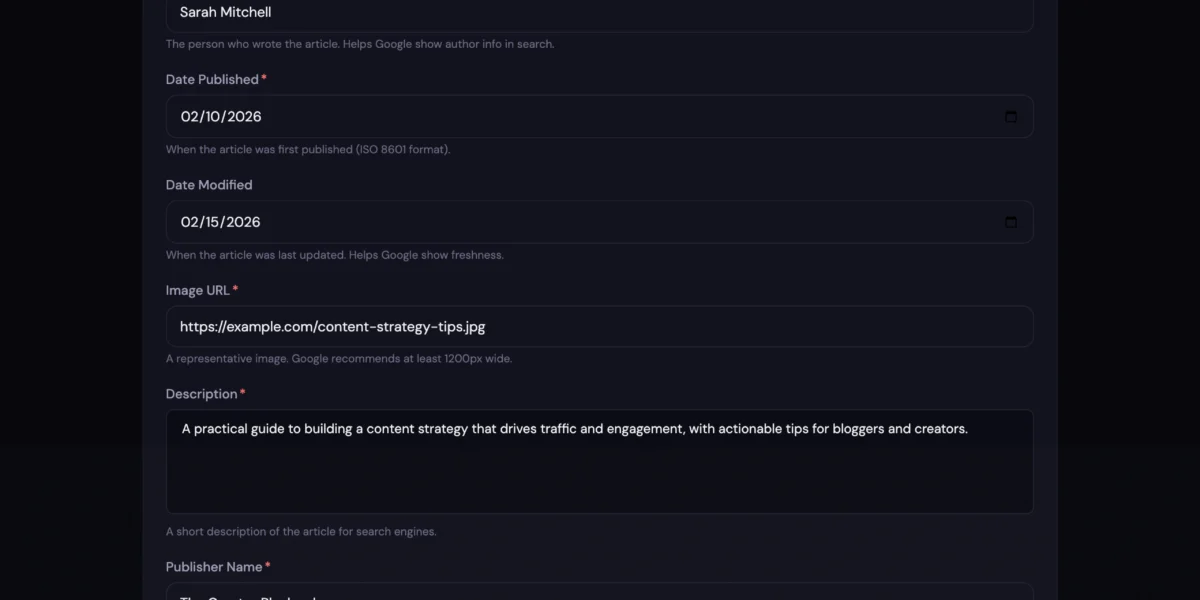Select the year 2026 in Date Published
This screenshot has height=600, width=1200.
(x=244, y=117)
